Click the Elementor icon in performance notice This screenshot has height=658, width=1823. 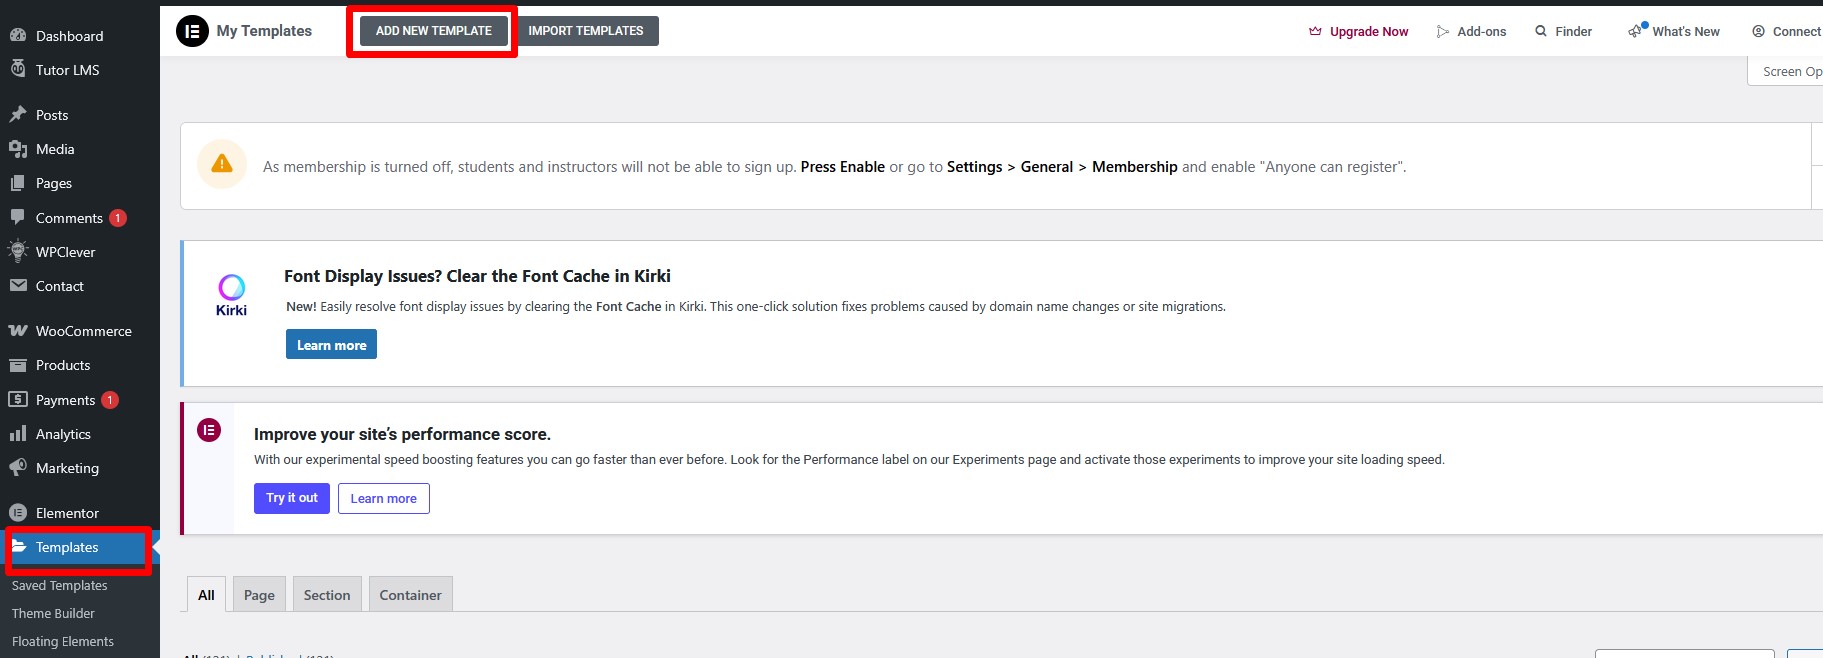pyautogui.click(x=209, y=430)
